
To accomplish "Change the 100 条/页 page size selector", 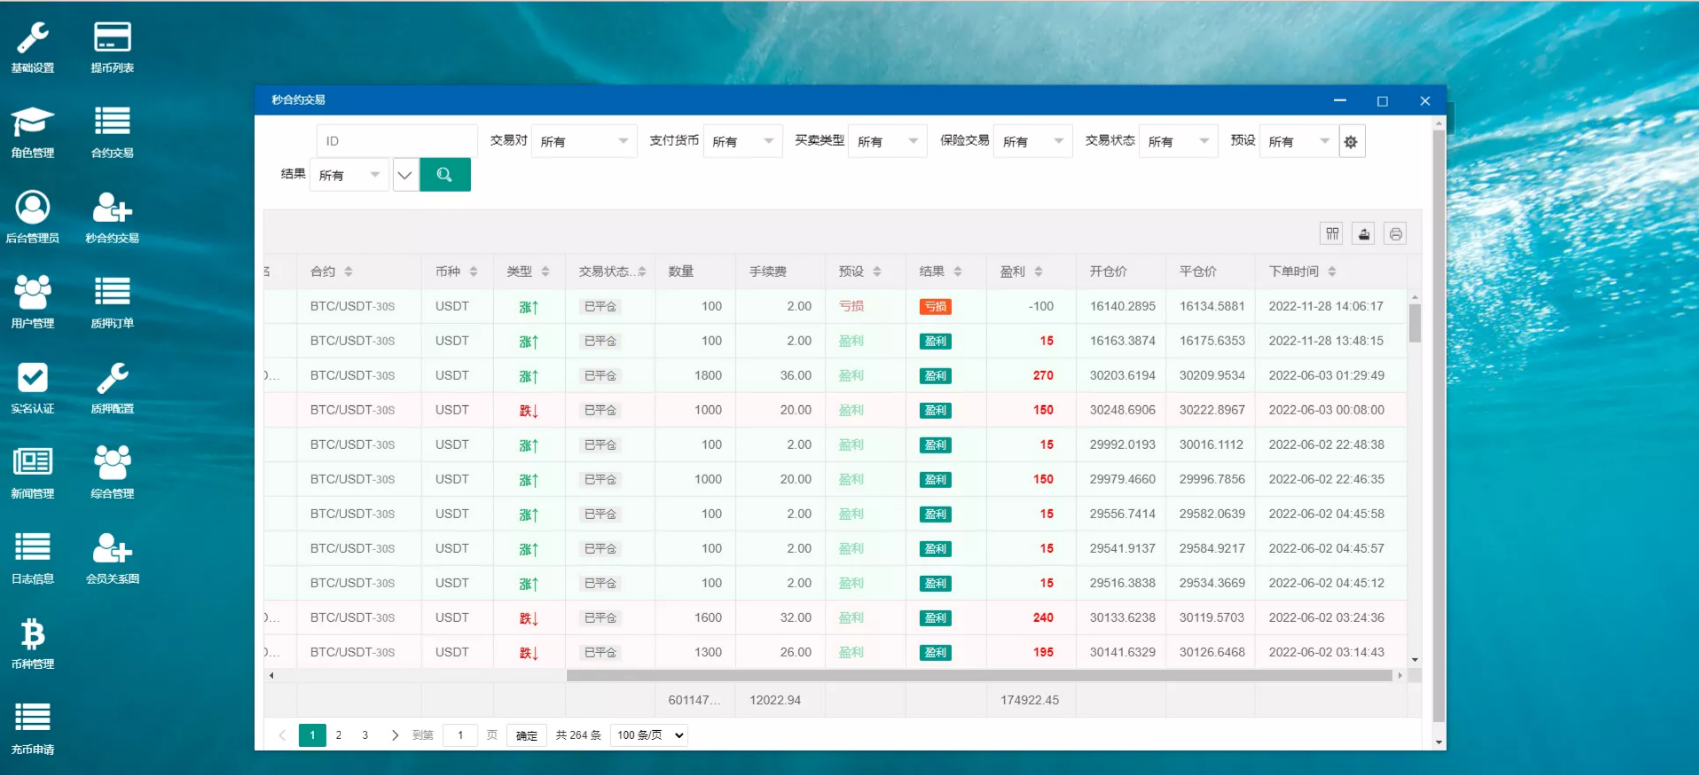I will 650,735.
